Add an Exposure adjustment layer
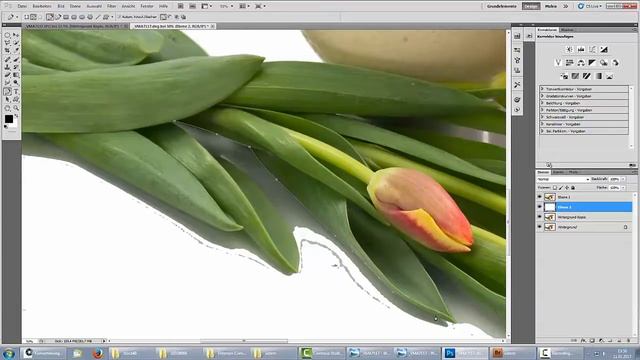 (604, 49)
